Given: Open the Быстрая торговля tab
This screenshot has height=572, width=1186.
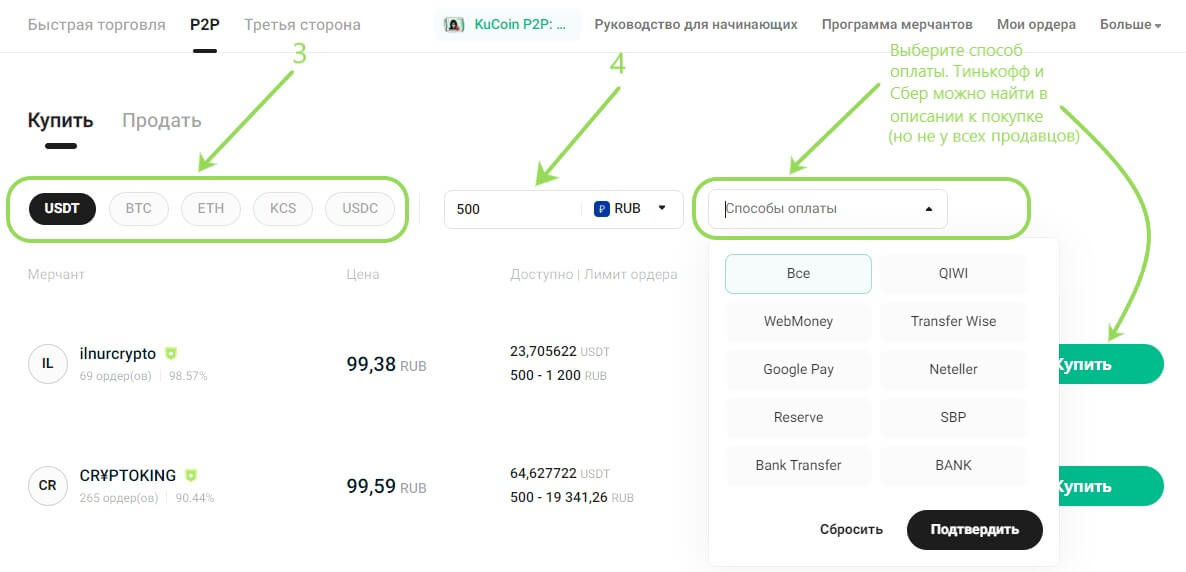Looking at the screenshot, I should tap(97, 24).
